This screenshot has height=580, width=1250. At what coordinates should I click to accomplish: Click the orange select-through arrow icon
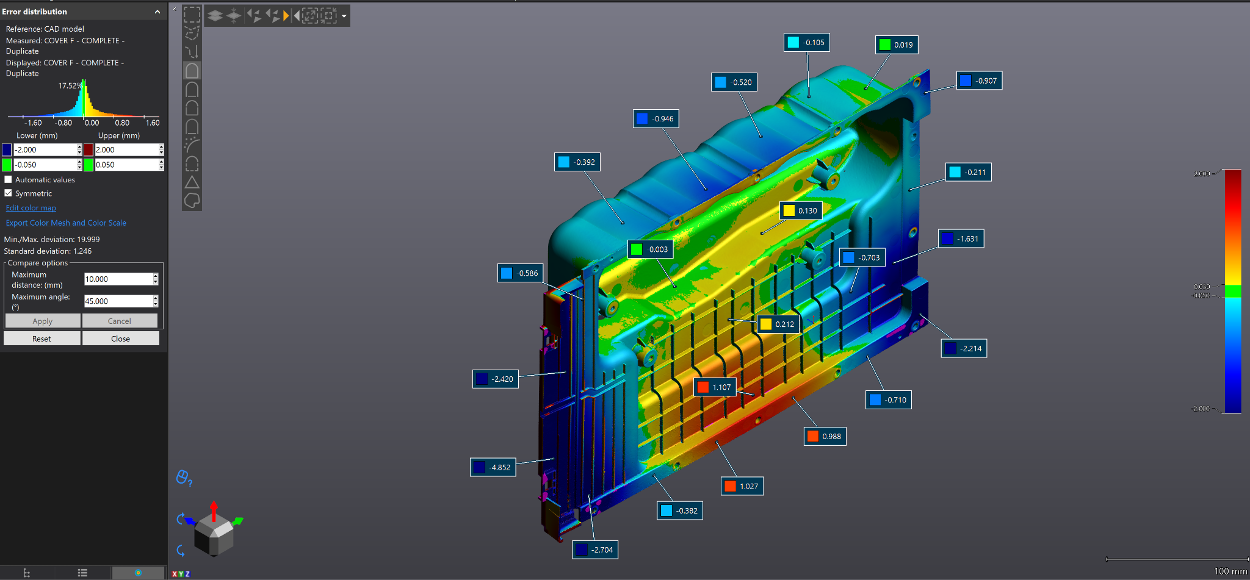286,16
